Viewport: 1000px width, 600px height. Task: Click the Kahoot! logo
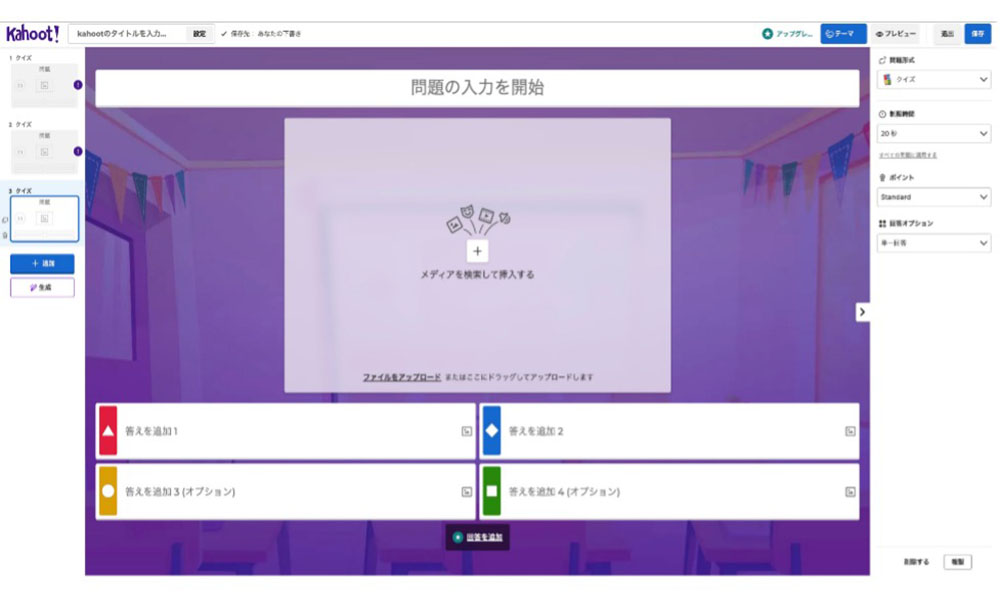tap(32, 34)
